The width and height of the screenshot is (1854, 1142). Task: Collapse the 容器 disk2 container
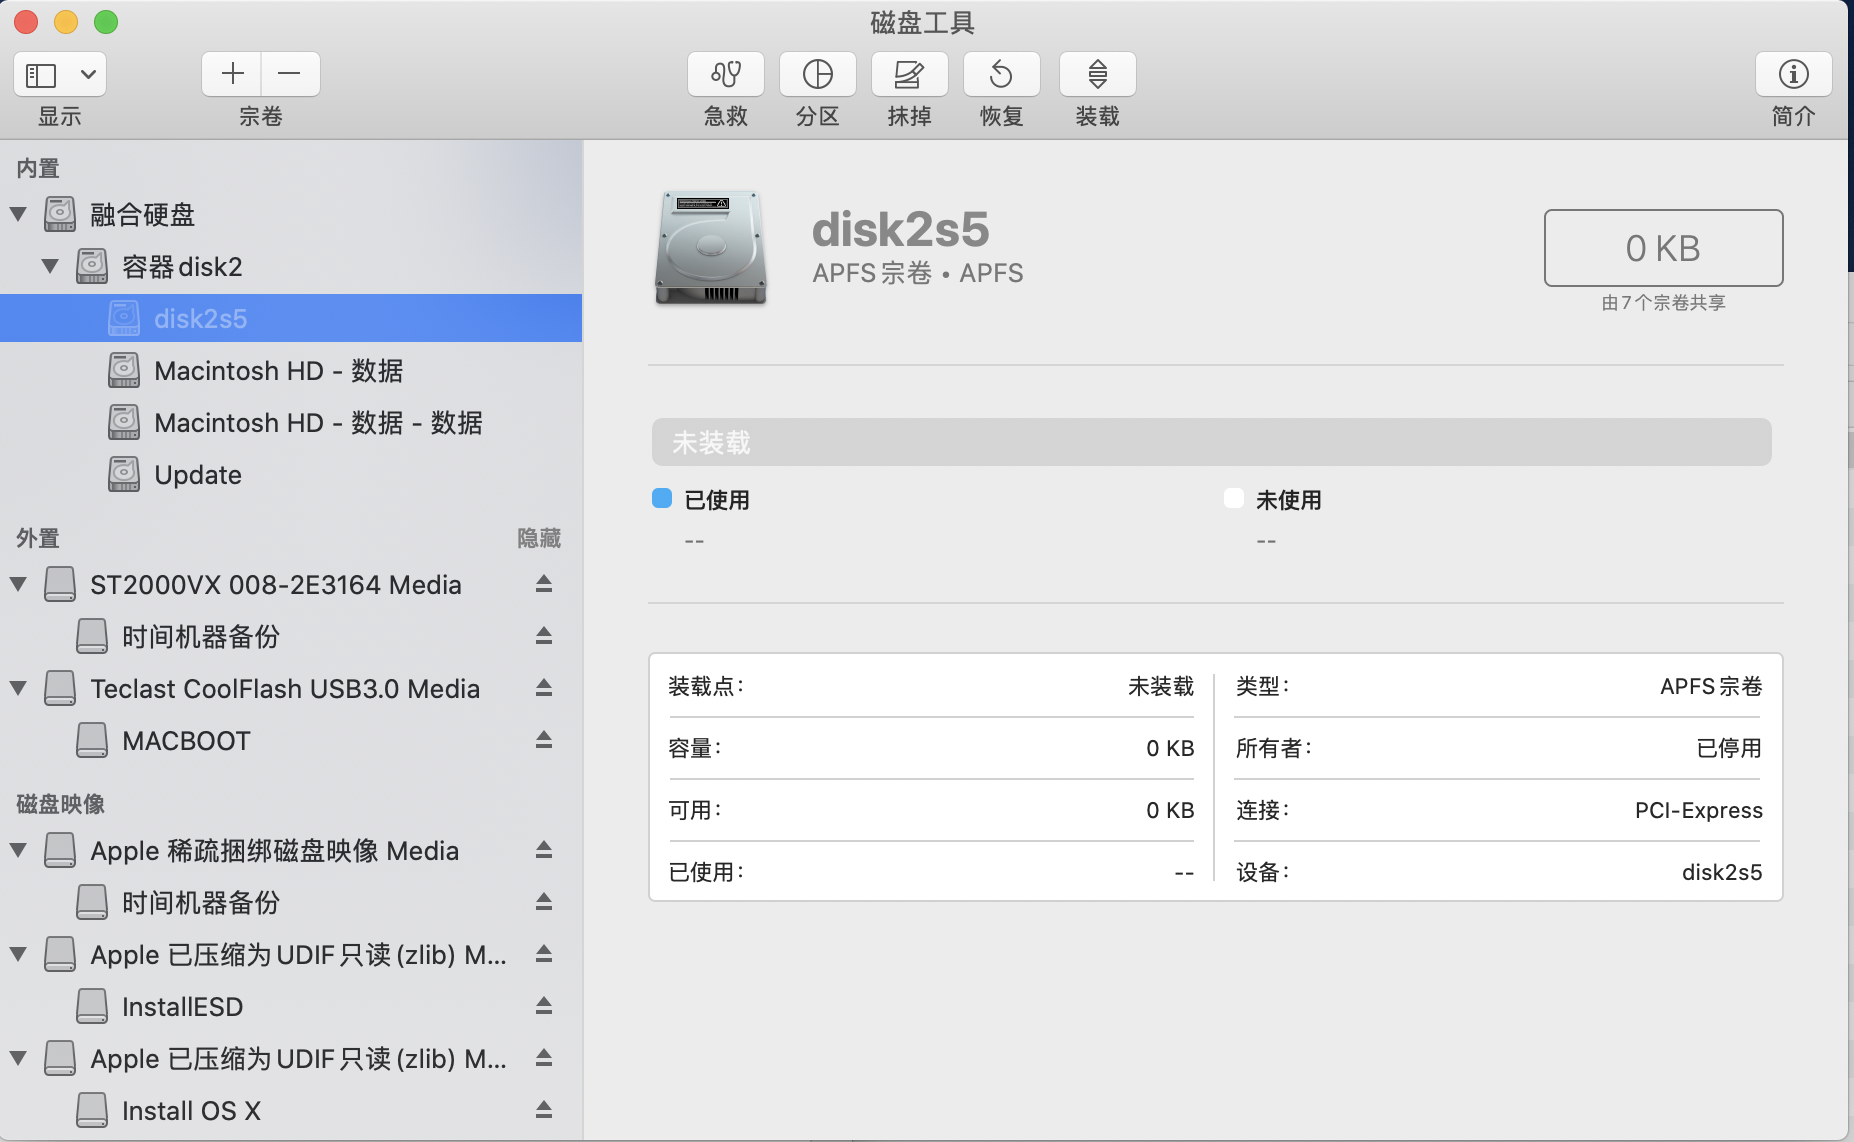[50, 266]
